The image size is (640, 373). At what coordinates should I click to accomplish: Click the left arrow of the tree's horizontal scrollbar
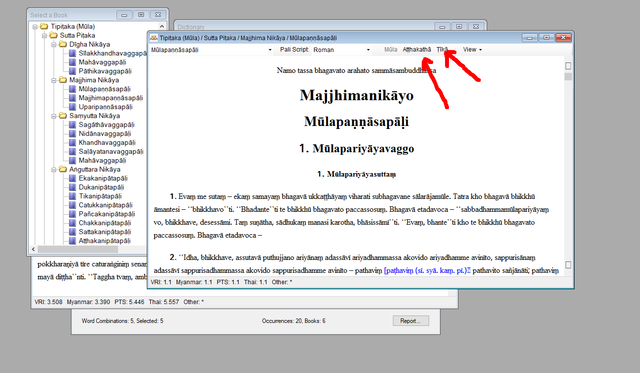click(x=33, y=249)
